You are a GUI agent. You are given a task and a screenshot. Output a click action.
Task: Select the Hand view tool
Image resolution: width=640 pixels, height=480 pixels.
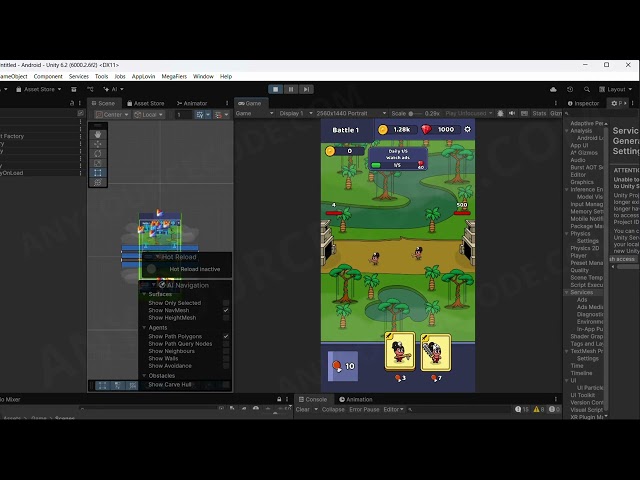[98, 134]
